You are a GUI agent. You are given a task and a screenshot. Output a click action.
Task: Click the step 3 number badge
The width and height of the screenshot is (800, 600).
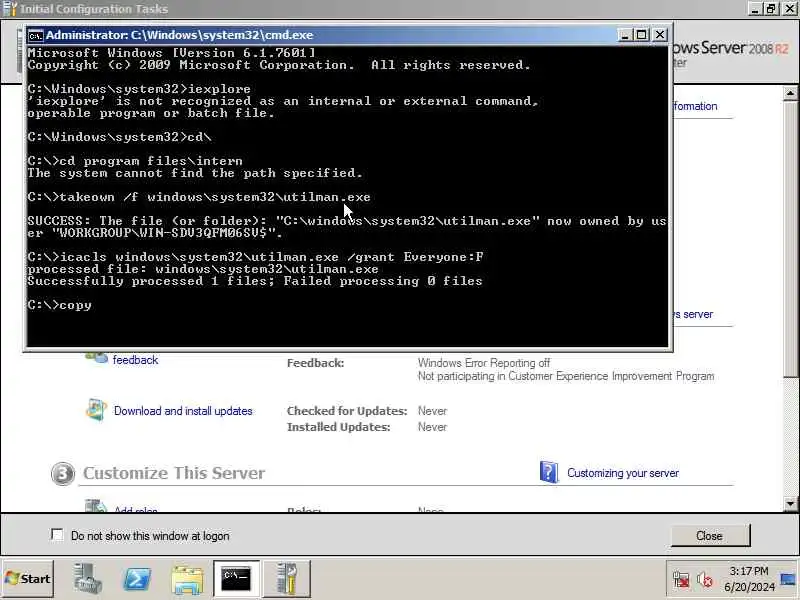[63, 473]
